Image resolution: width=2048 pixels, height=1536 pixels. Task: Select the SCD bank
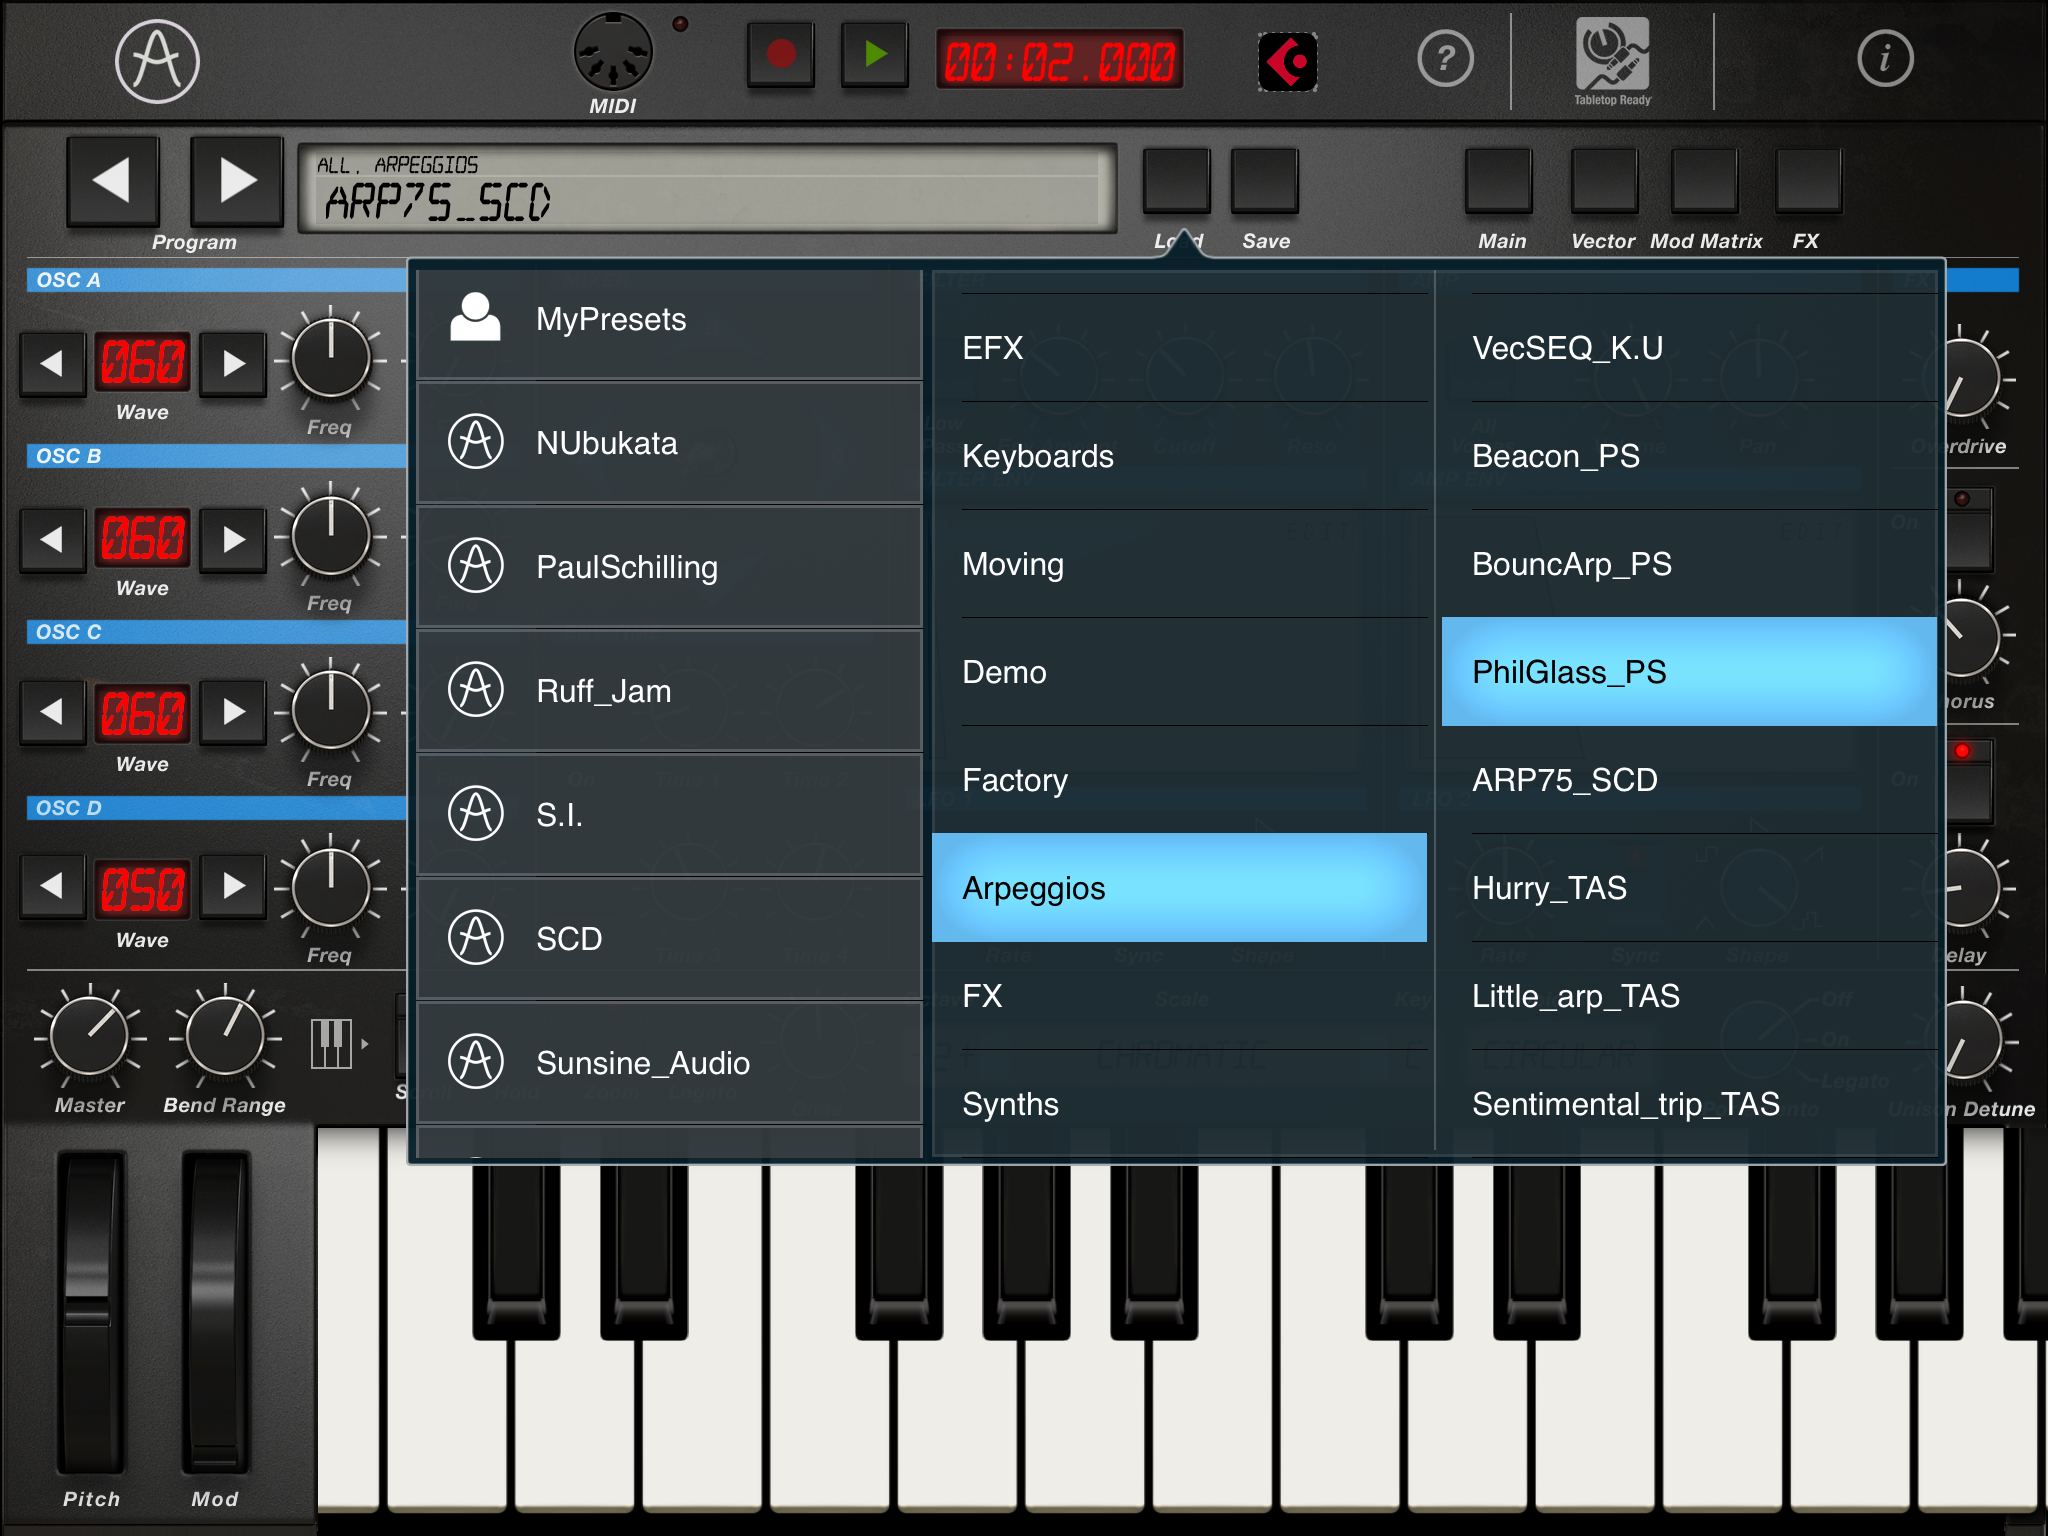tap(669, 939)
